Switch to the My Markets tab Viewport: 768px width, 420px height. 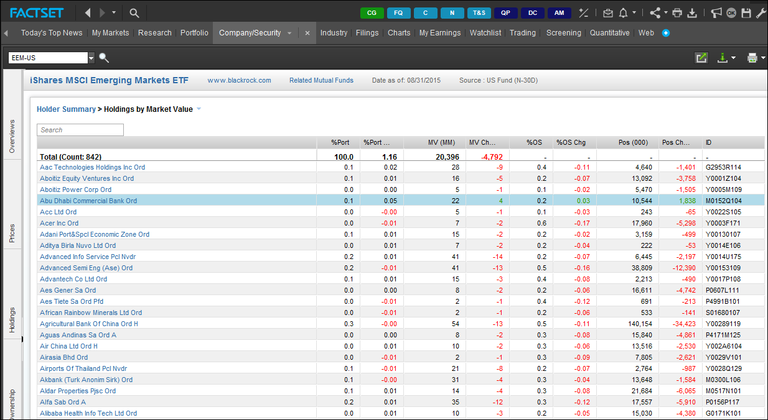(x=110, y=33)
